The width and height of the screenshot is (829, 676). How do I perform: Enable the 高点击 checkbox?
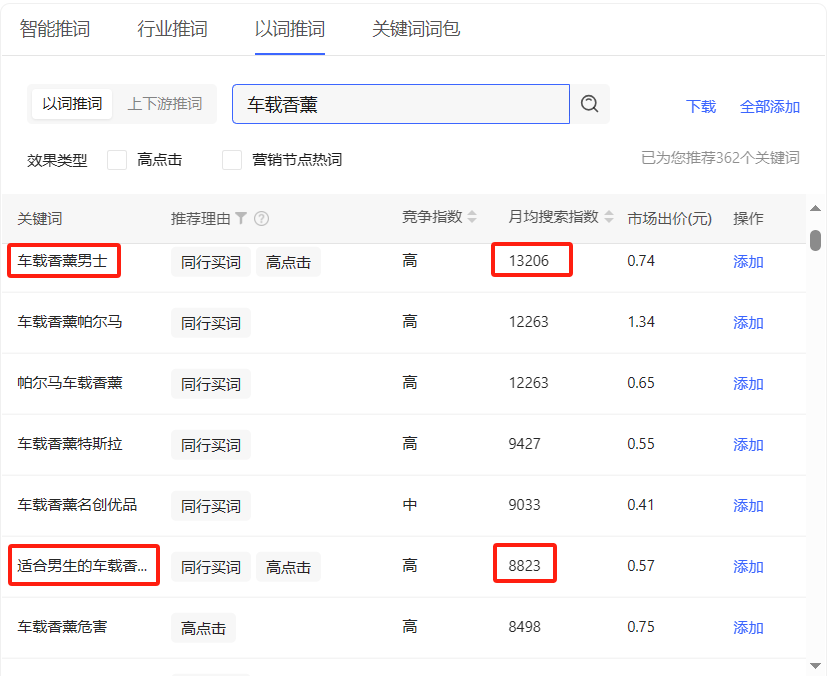click(117, 160)
